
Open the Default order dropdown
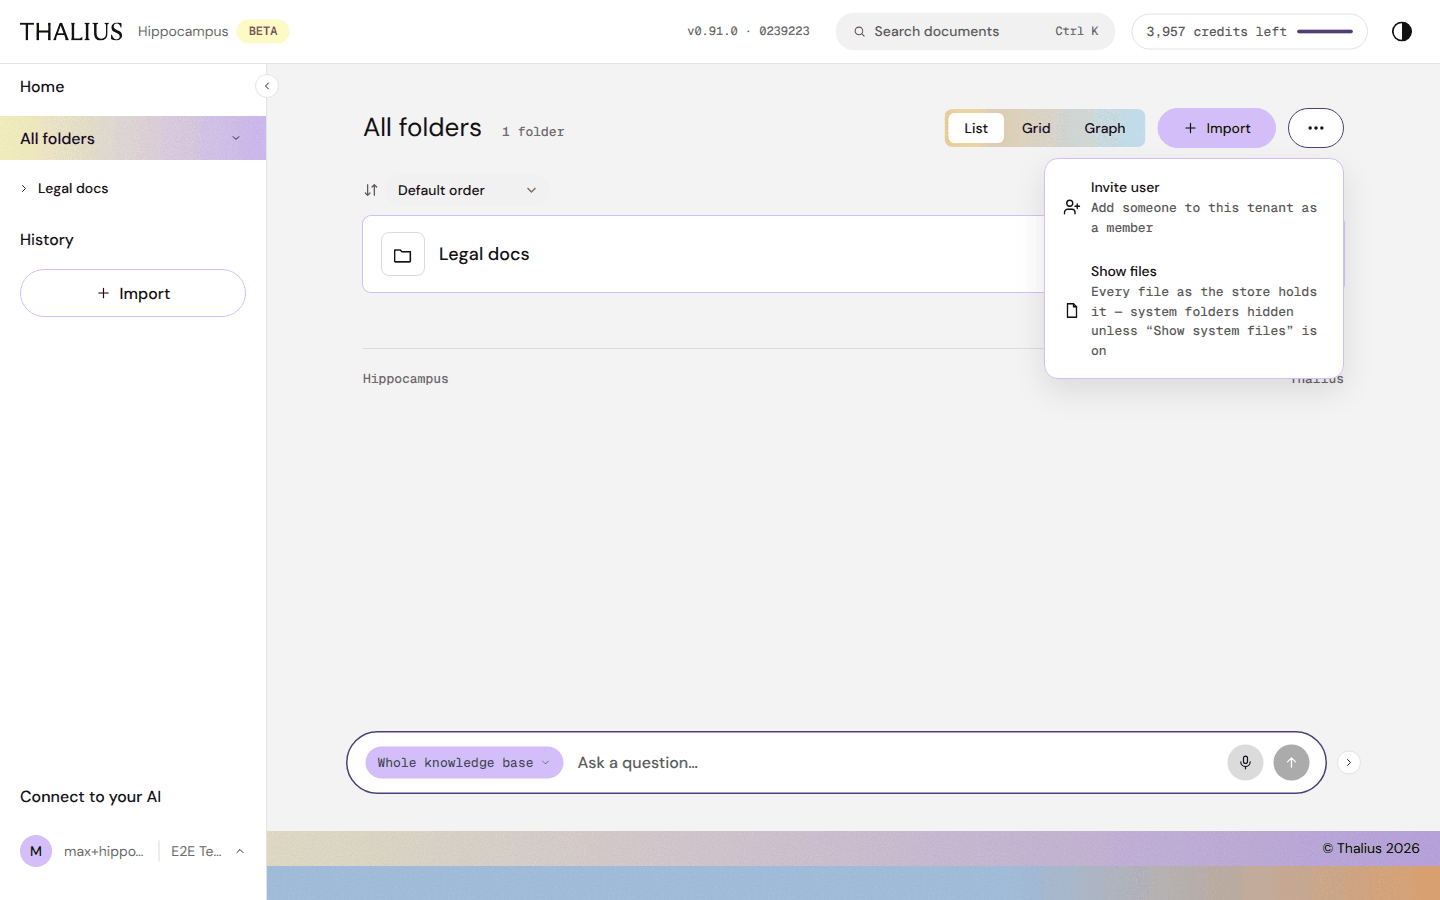coord(467,190)
